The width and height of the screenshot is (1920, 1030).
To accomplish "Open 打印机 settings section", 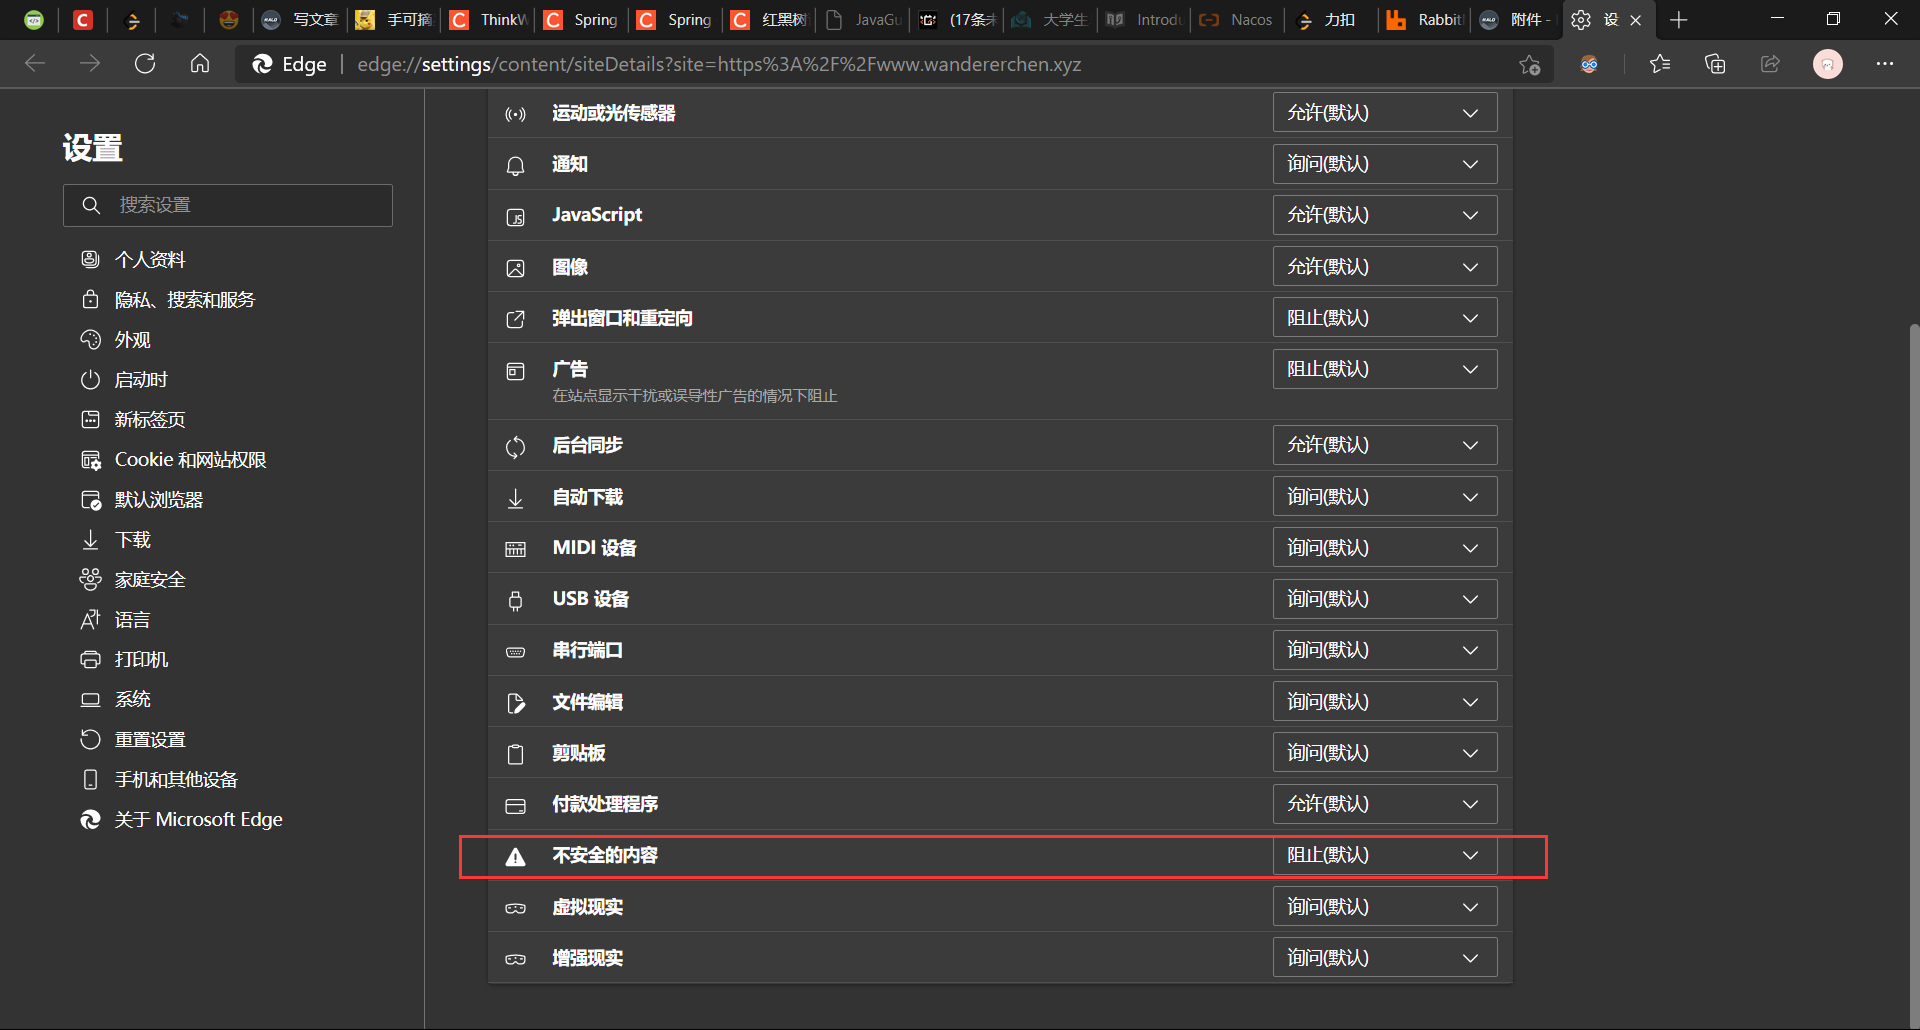I will tap(124, 660).
